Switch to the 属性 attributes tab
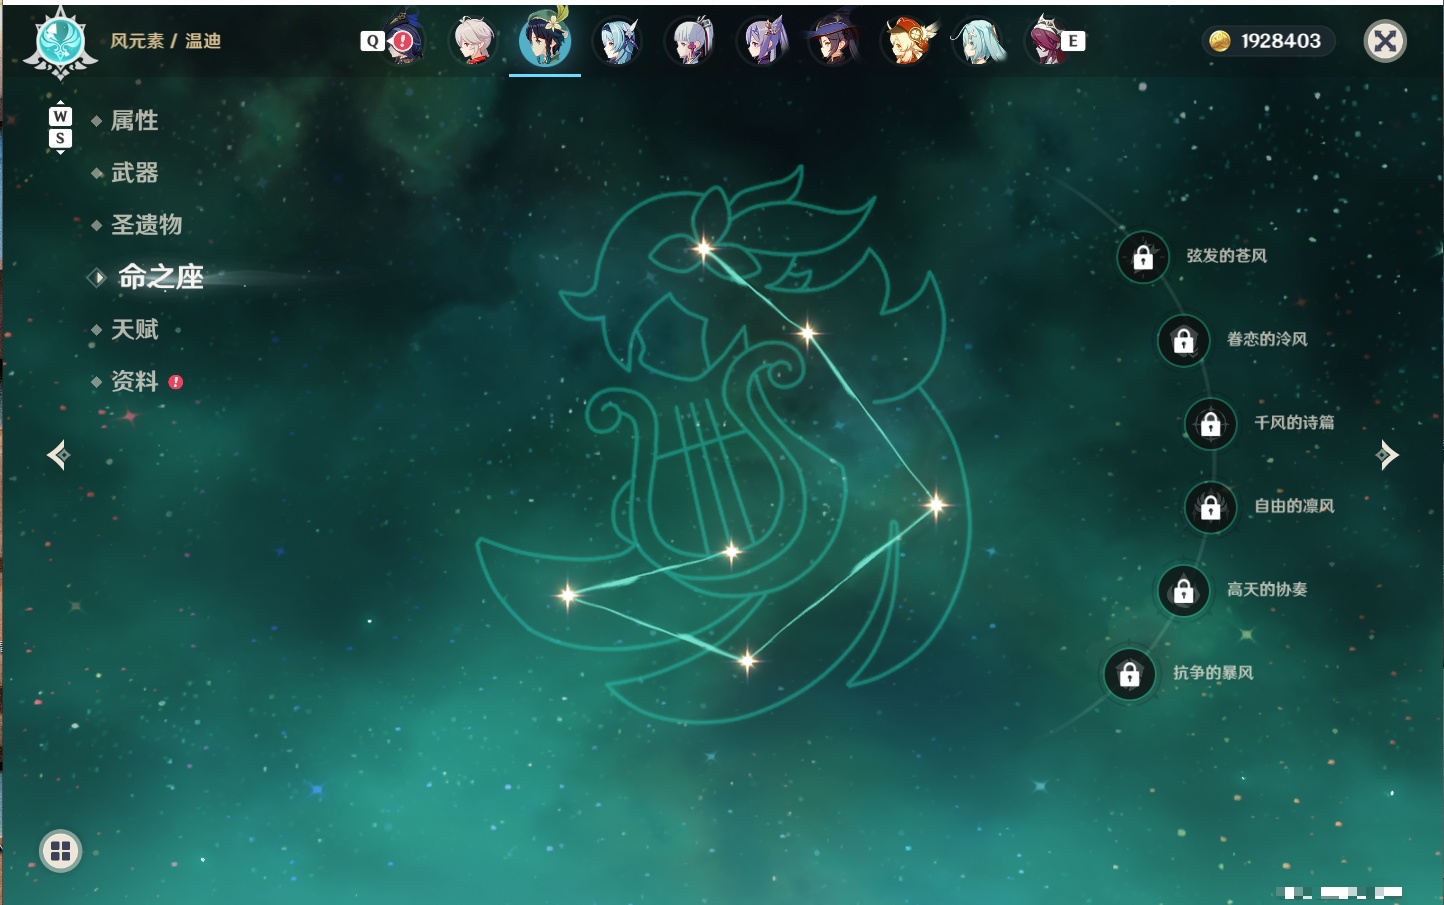This screenshot has height=905, width=1444. 135,121
